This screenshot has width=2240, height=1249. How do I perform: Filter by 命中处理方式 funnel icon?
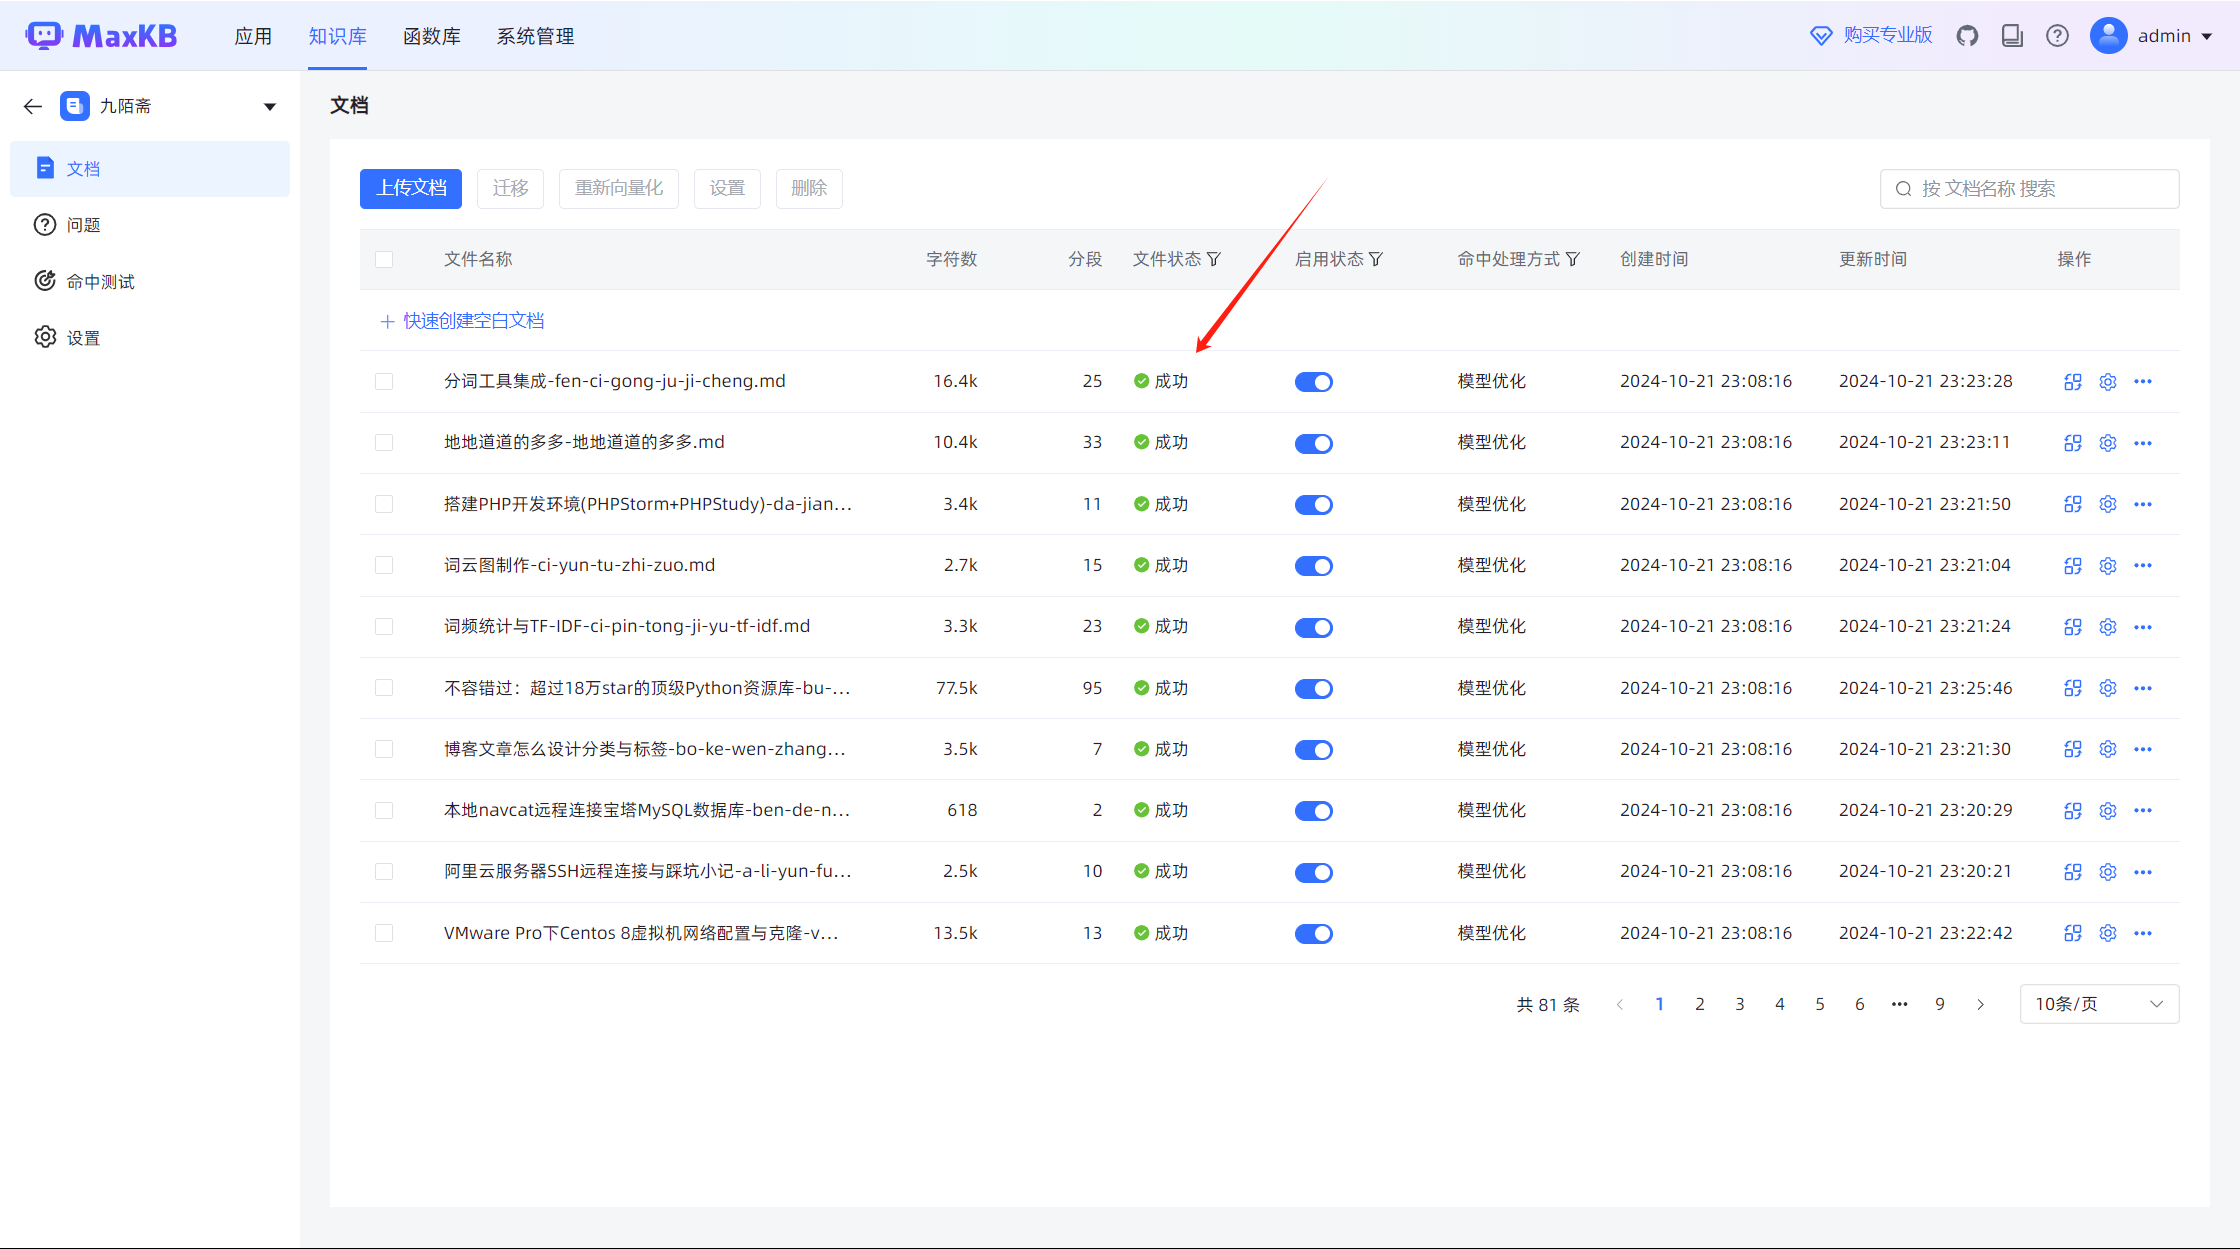click(x=1573, y=260)
